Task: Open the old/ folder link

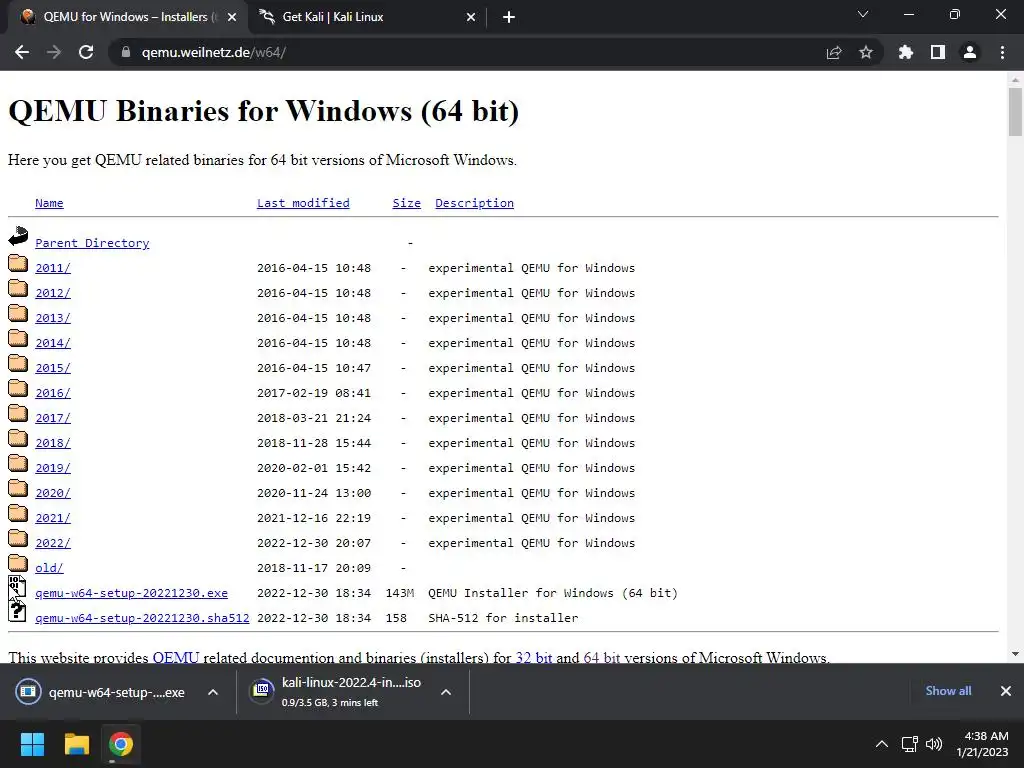Action: [x=49, y=568]
